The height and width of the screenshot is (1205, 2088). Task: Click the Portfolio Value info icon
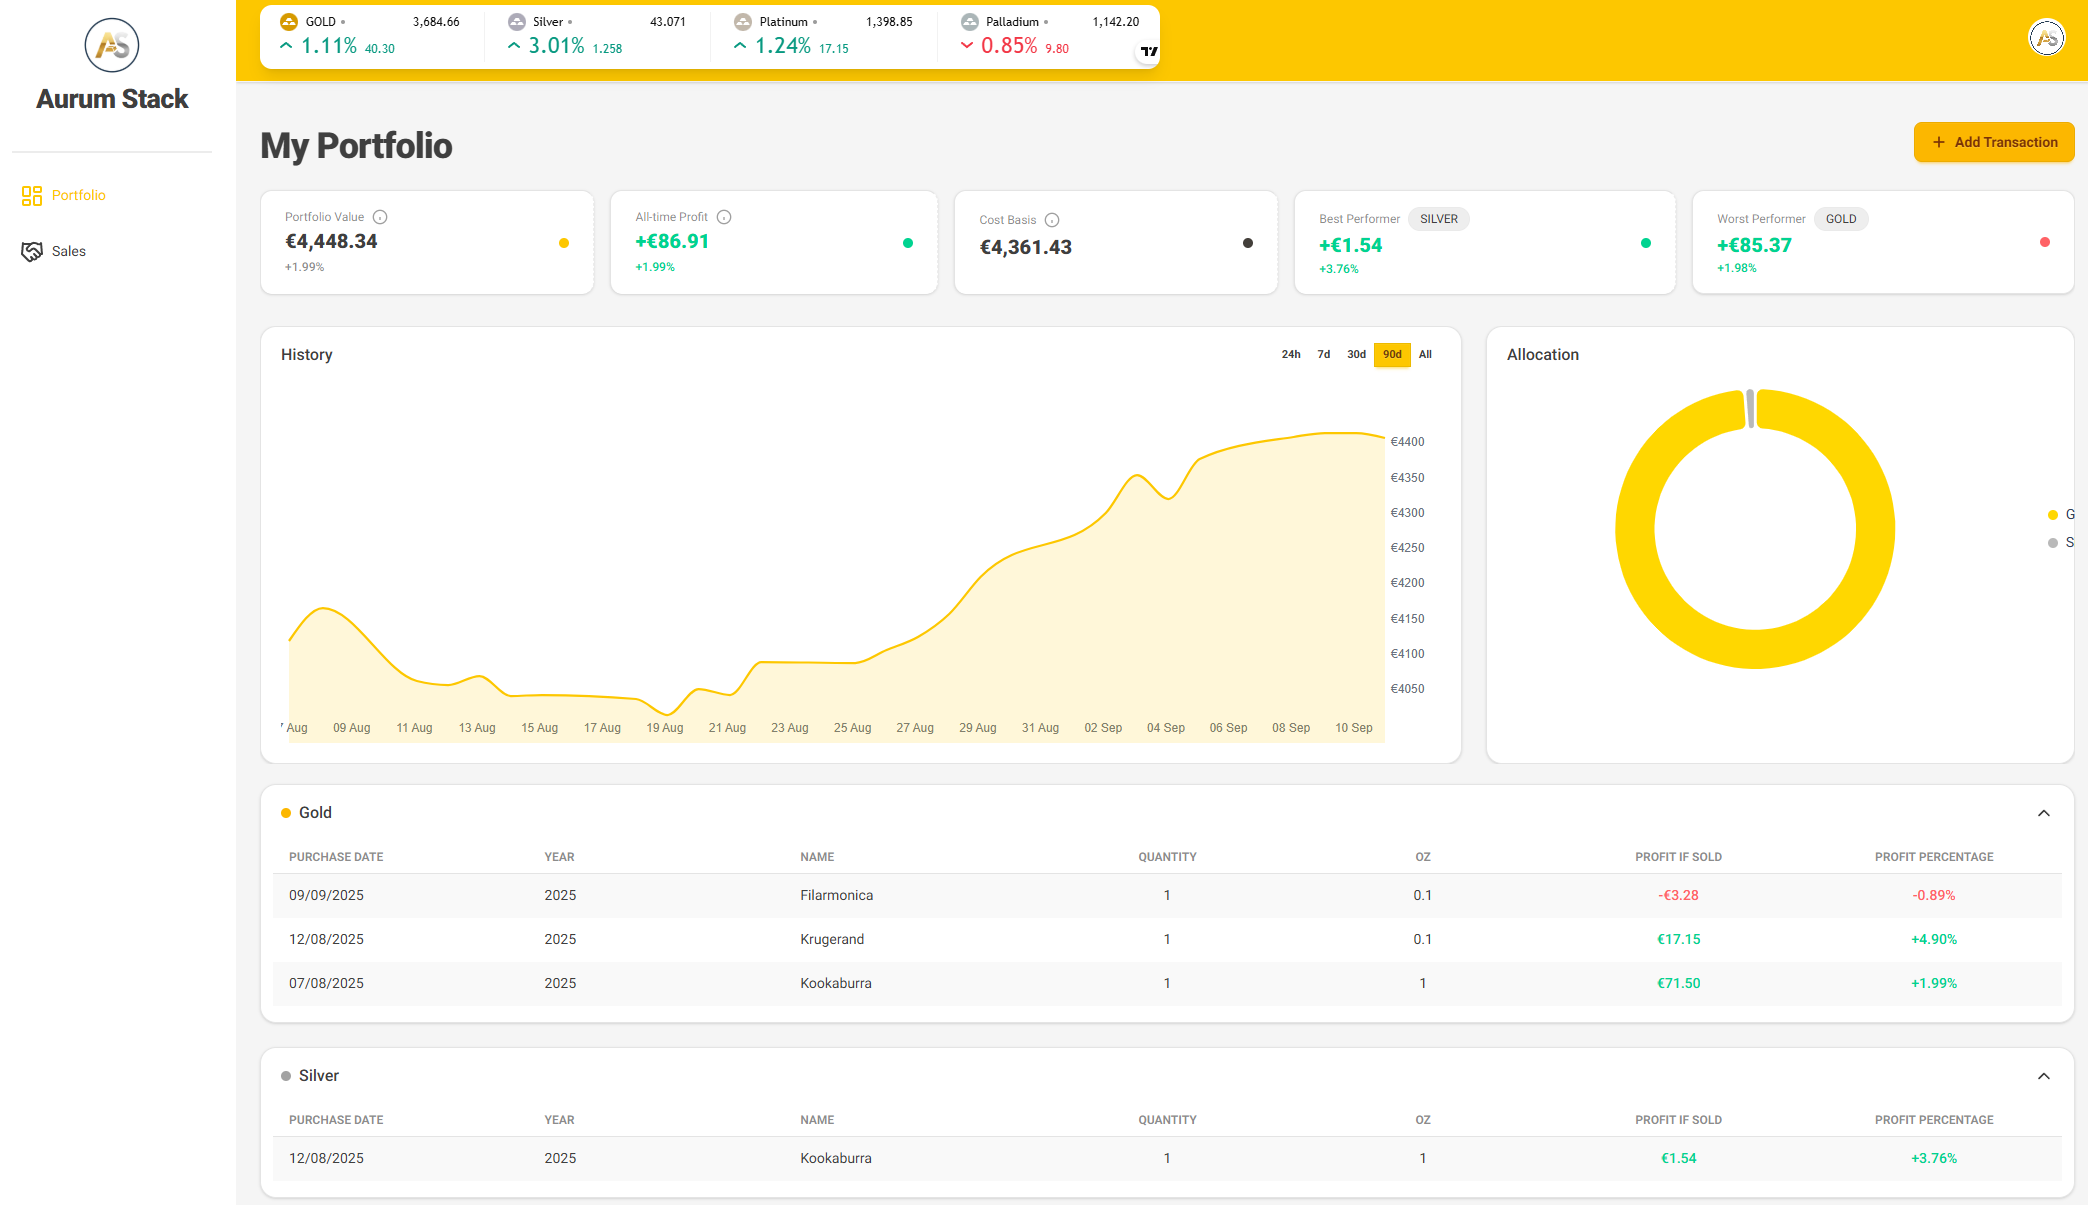380,217
